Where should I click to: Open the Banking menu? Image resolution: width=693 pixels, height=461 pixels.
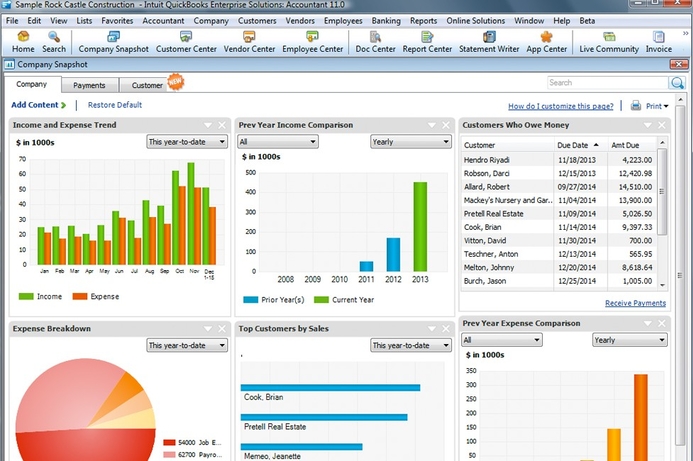coord(386,21)
